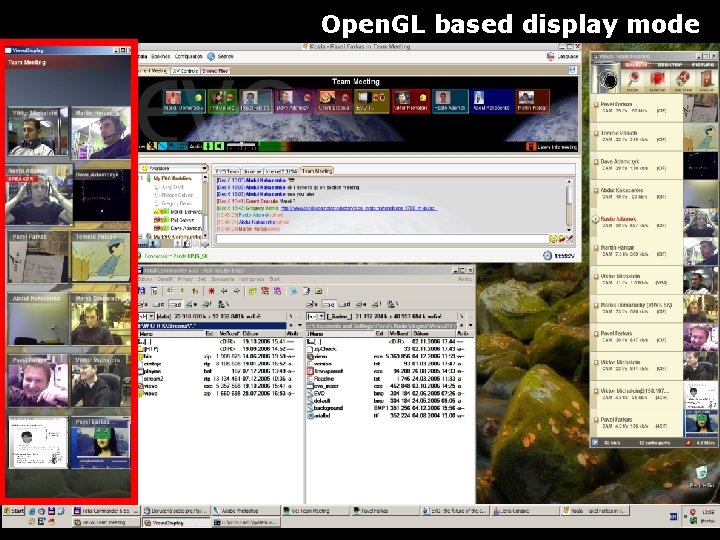Image resolution: width=720 pixels, height=540 pixels.
Task: Click the Leave this meeting button
Action: (551, 147)
